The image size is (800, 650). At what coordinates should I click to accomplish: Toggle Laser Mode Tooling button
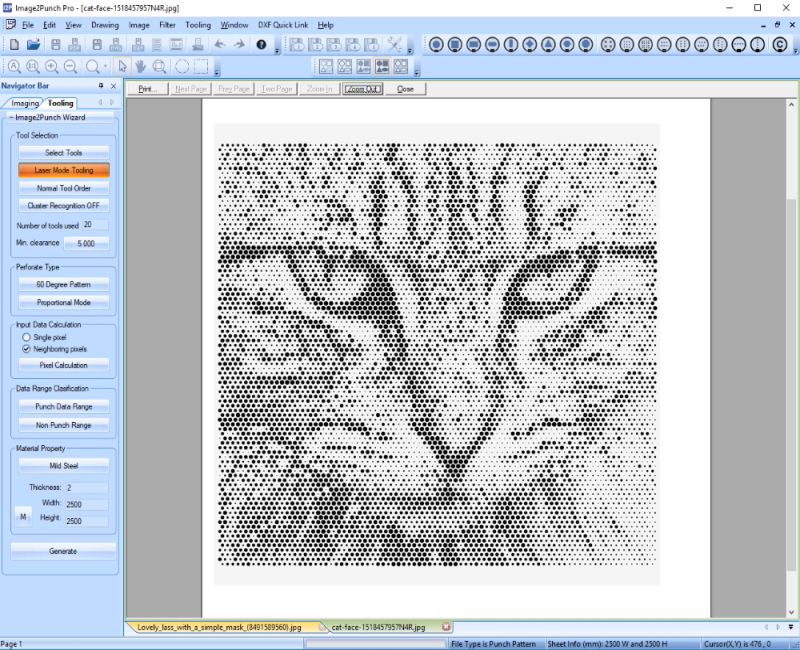coord(64,170)
